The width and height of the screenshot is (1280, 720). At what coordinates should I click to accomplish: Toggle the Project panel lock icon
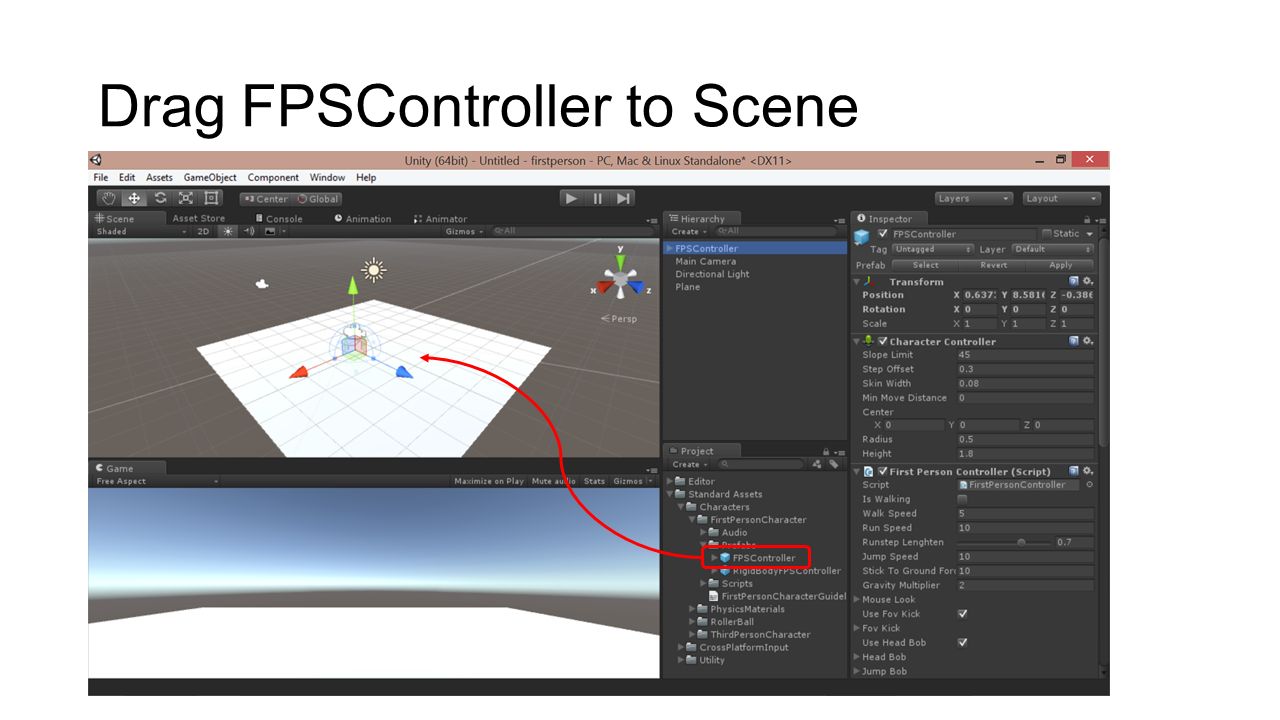[826, 451]
